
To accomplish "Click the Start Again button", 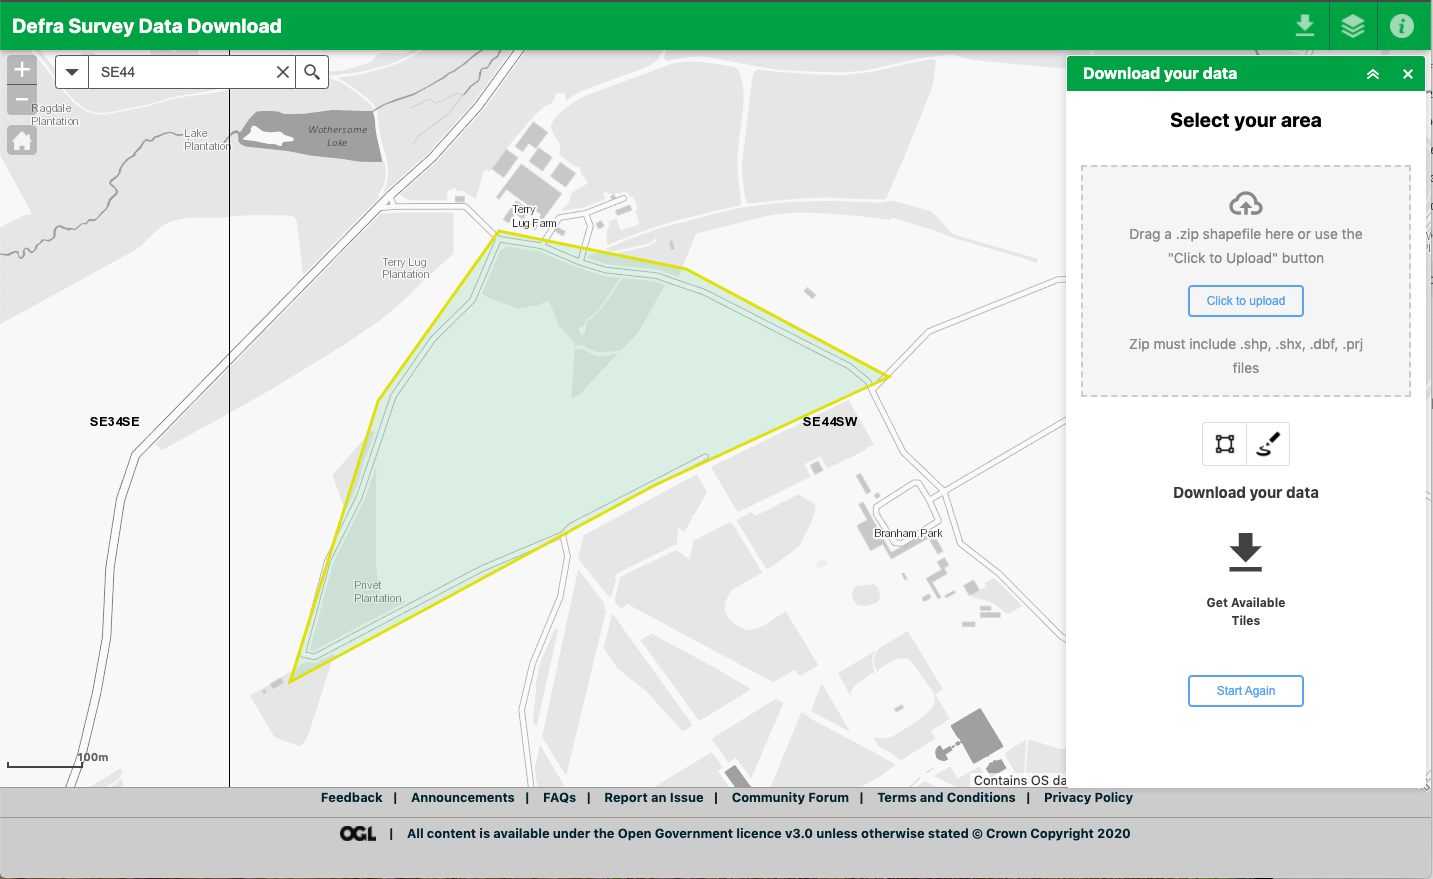I will pos(1246,691).
